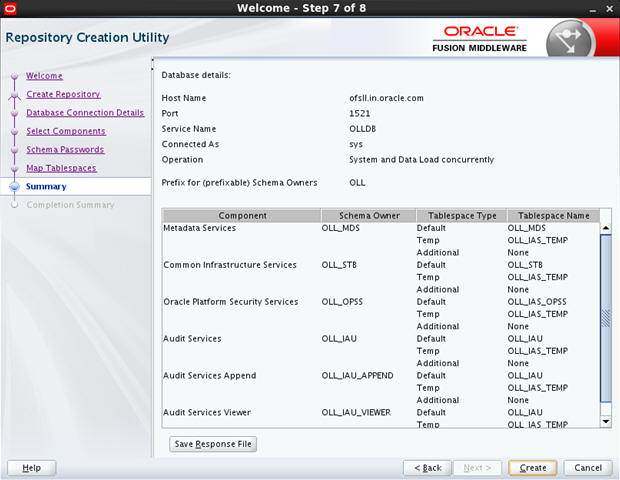The height and width of the screenshot is (480, 620).
Task: Click the table scrollbar up arrow
Action: tap(606, 228)
